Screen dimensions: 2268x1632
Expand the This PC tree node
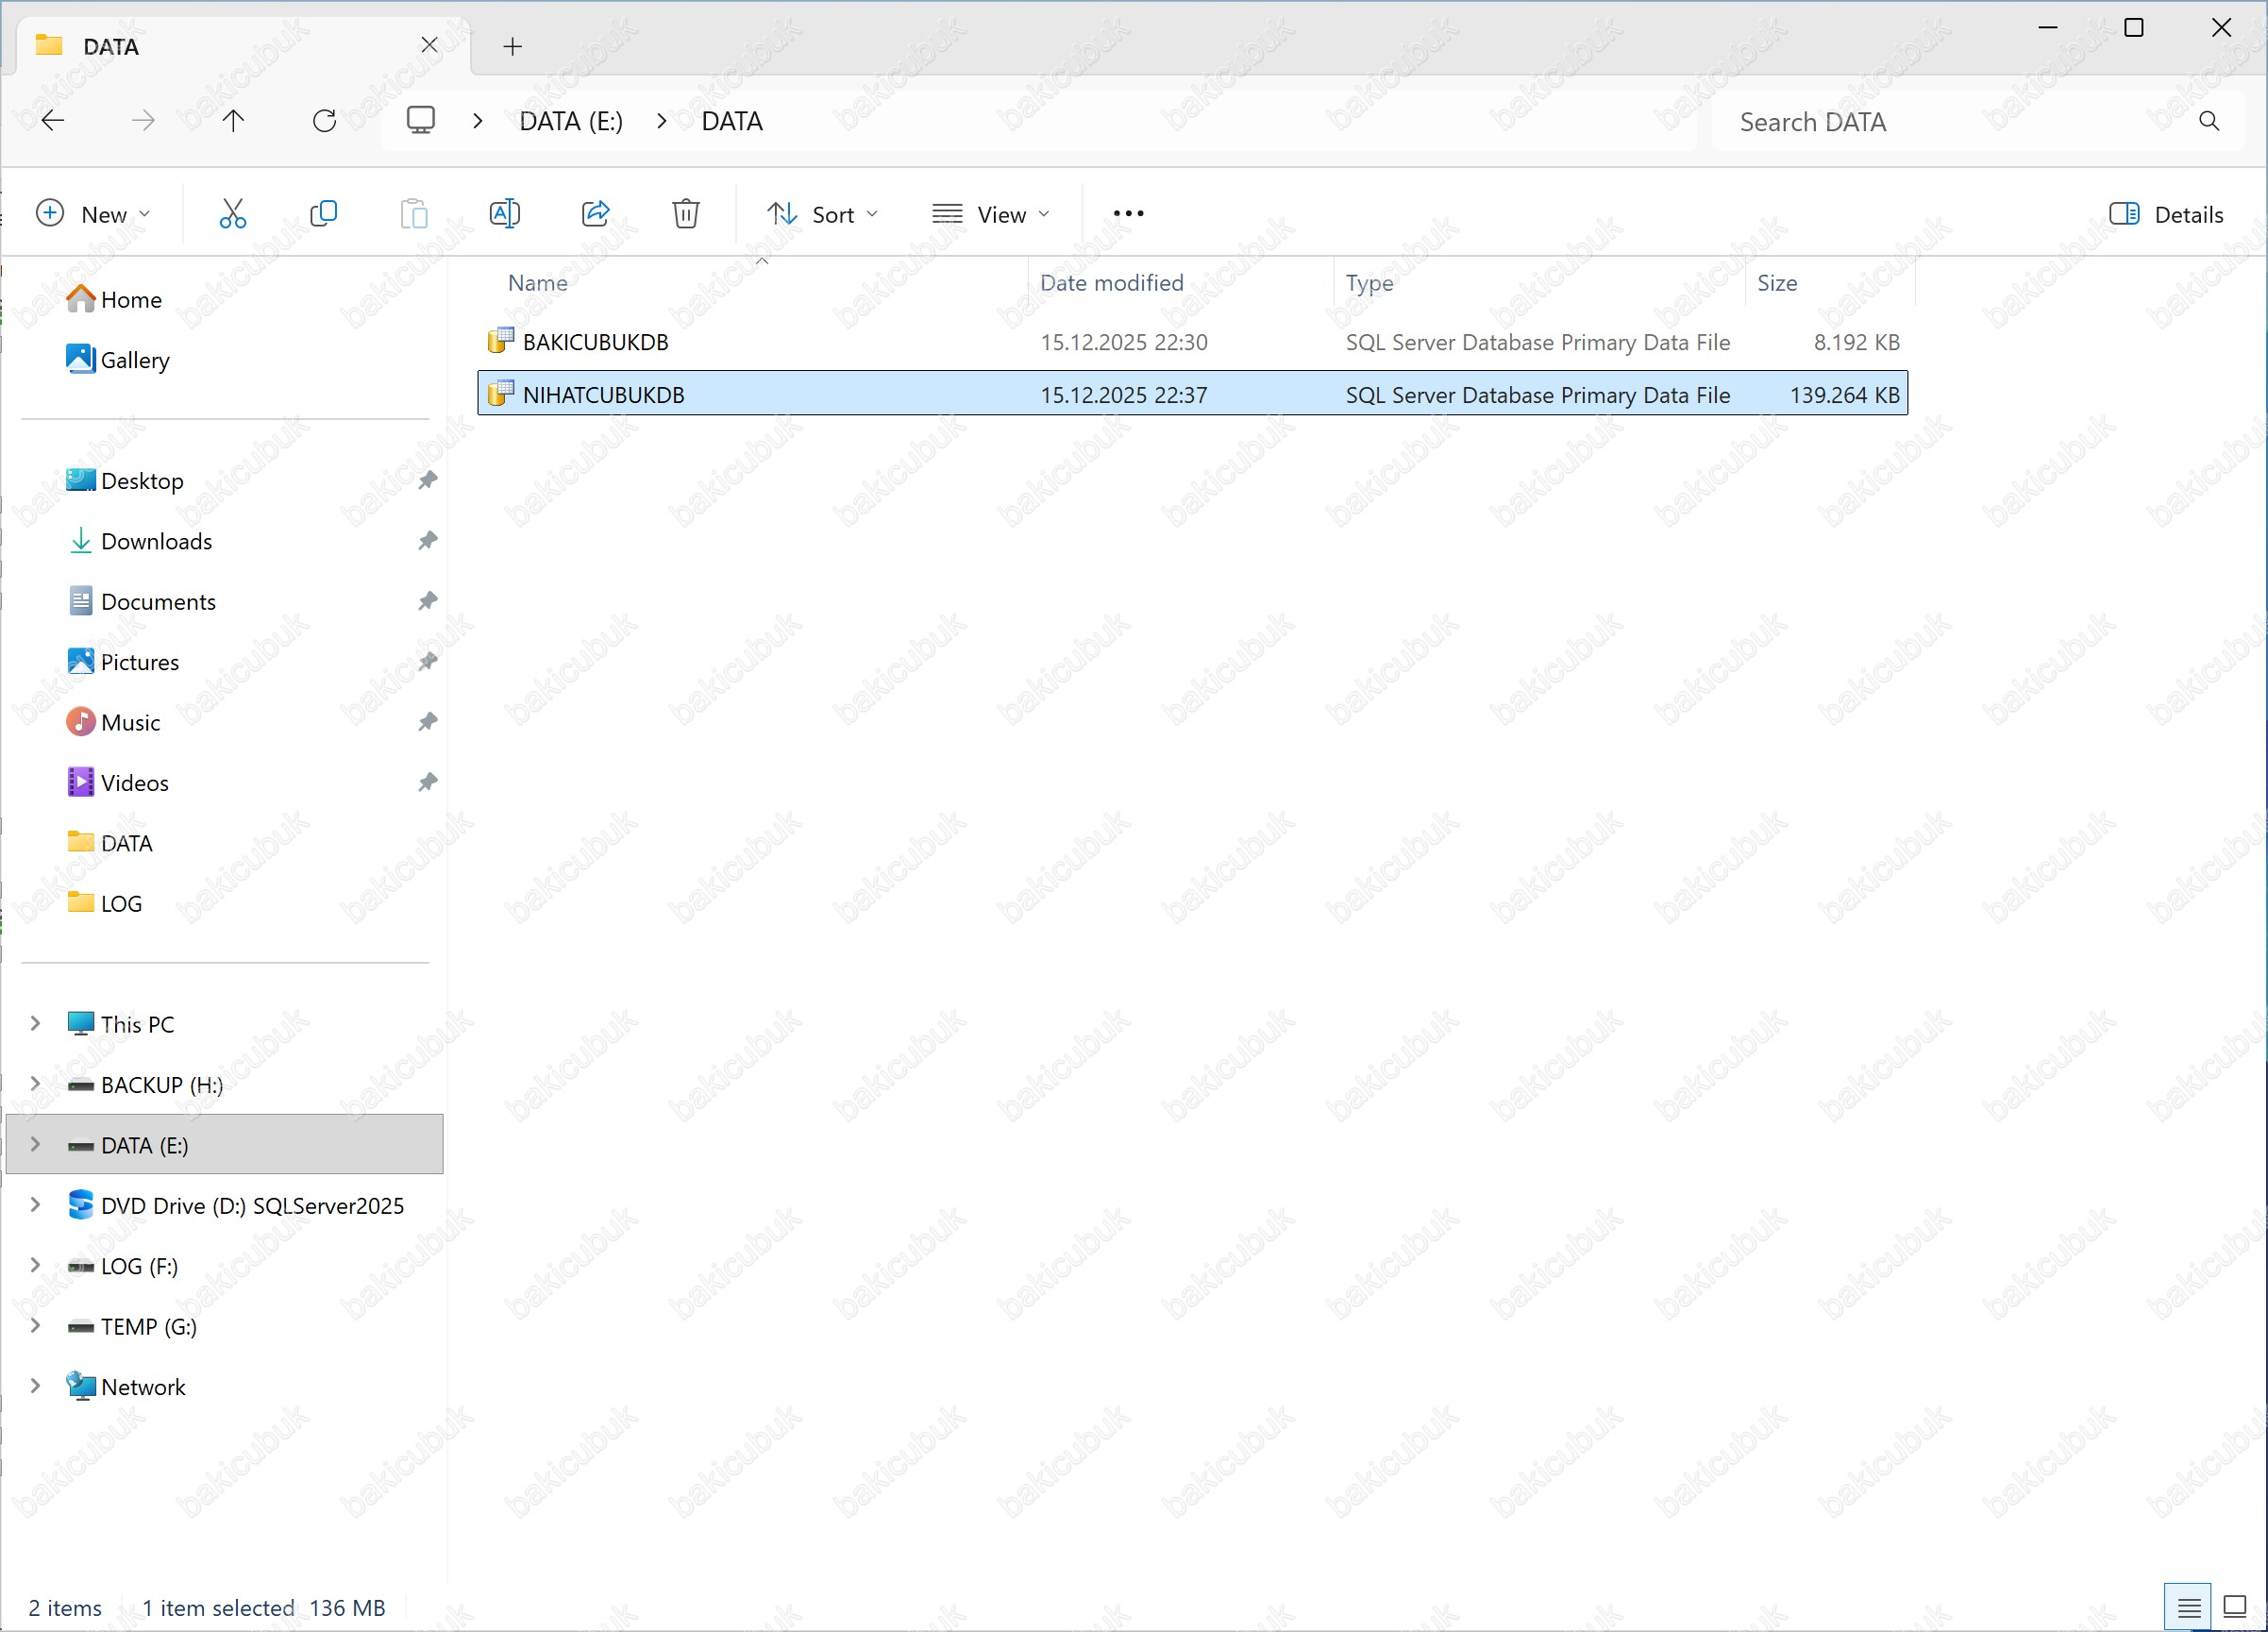coord(35,1023)
